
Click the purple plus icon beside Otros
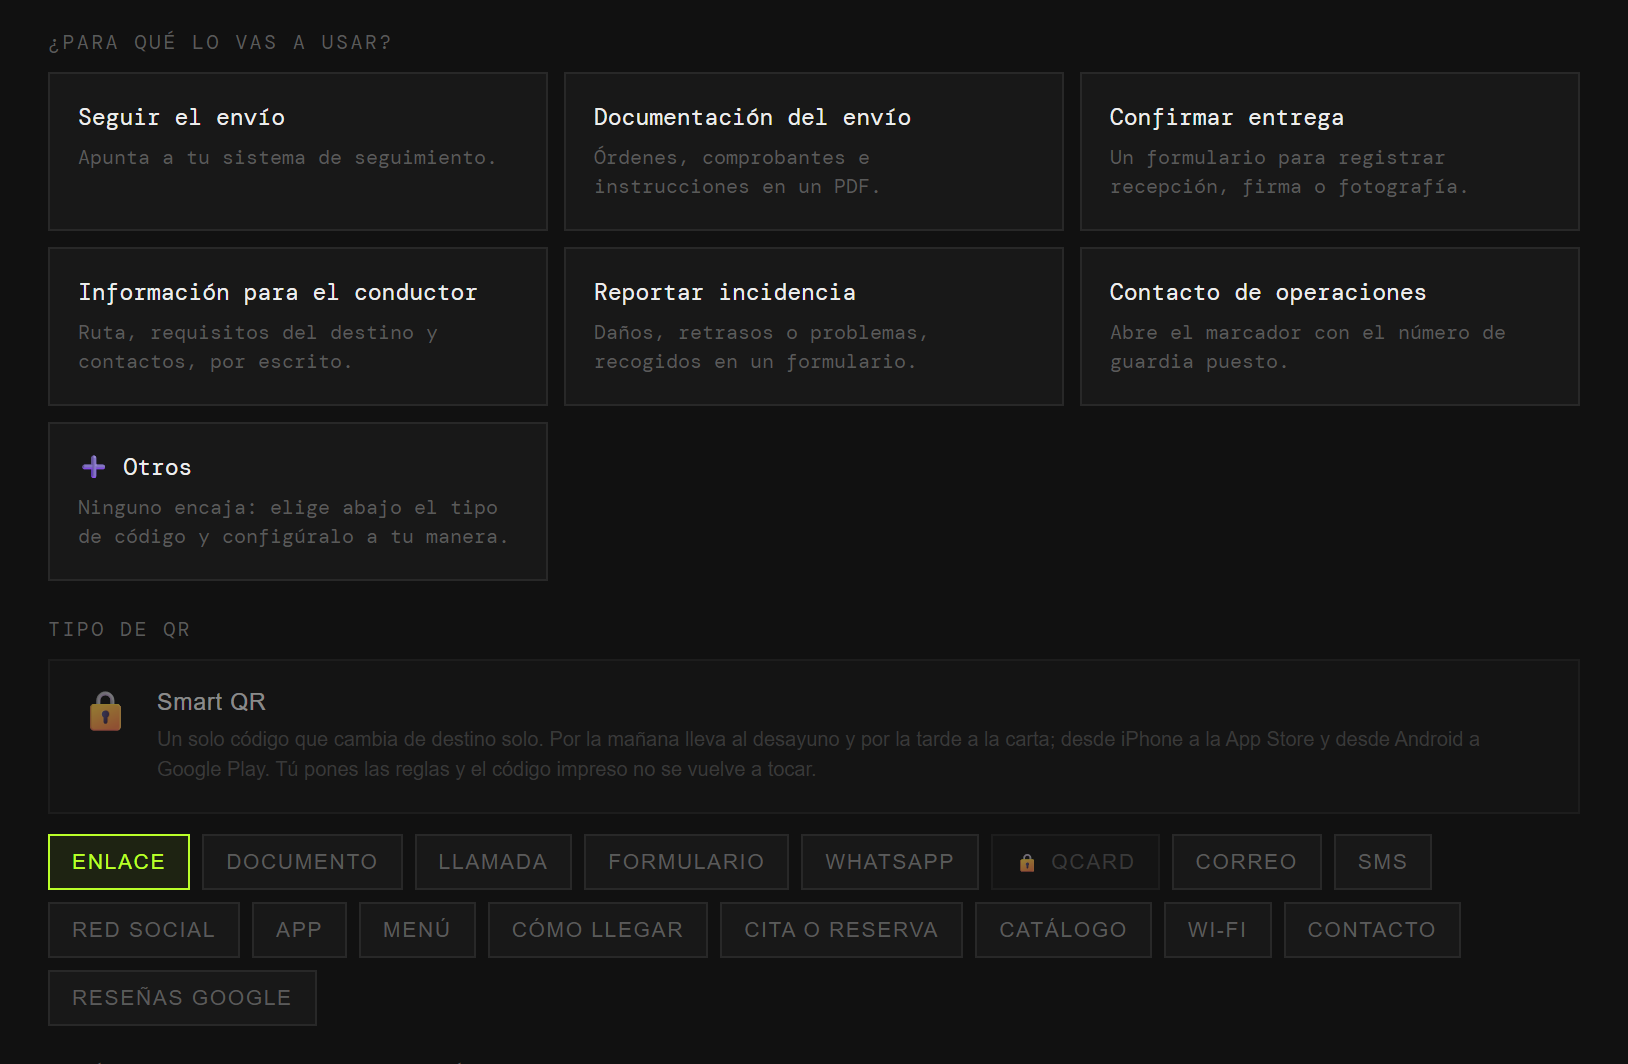(94, 467)
